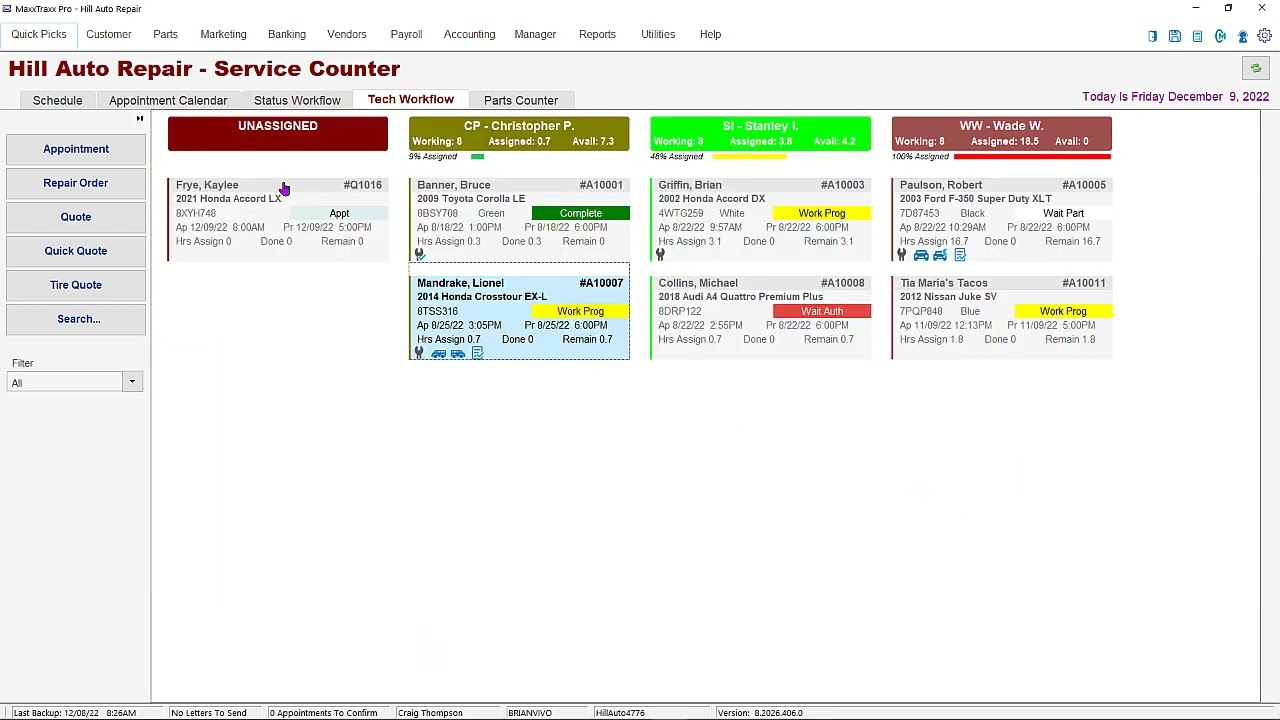Click the Appointment button
The height and width of the screenshot is (720, 1280).
pos(76,149)
